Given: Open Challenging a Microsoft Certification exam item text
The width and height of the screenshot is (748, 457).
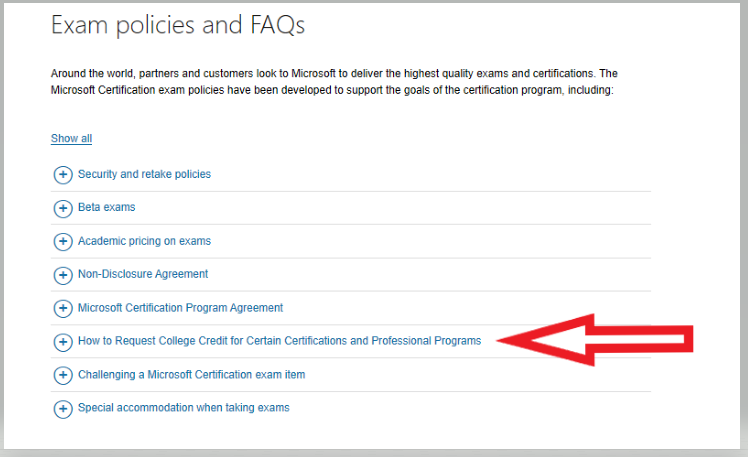Looking at the screenshot, I should tap(192, 374).
